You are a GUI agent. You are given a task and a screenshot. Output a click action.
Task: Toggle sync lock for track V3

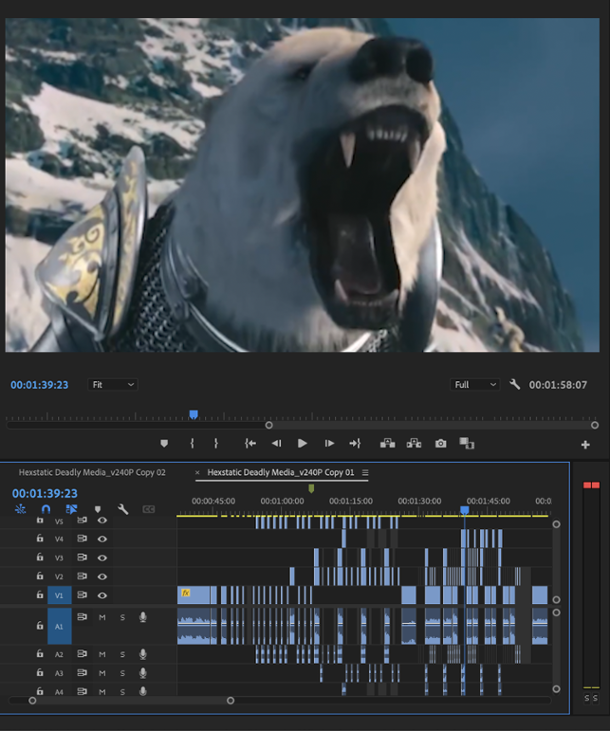pyautogui.click(x=82, y=557)
